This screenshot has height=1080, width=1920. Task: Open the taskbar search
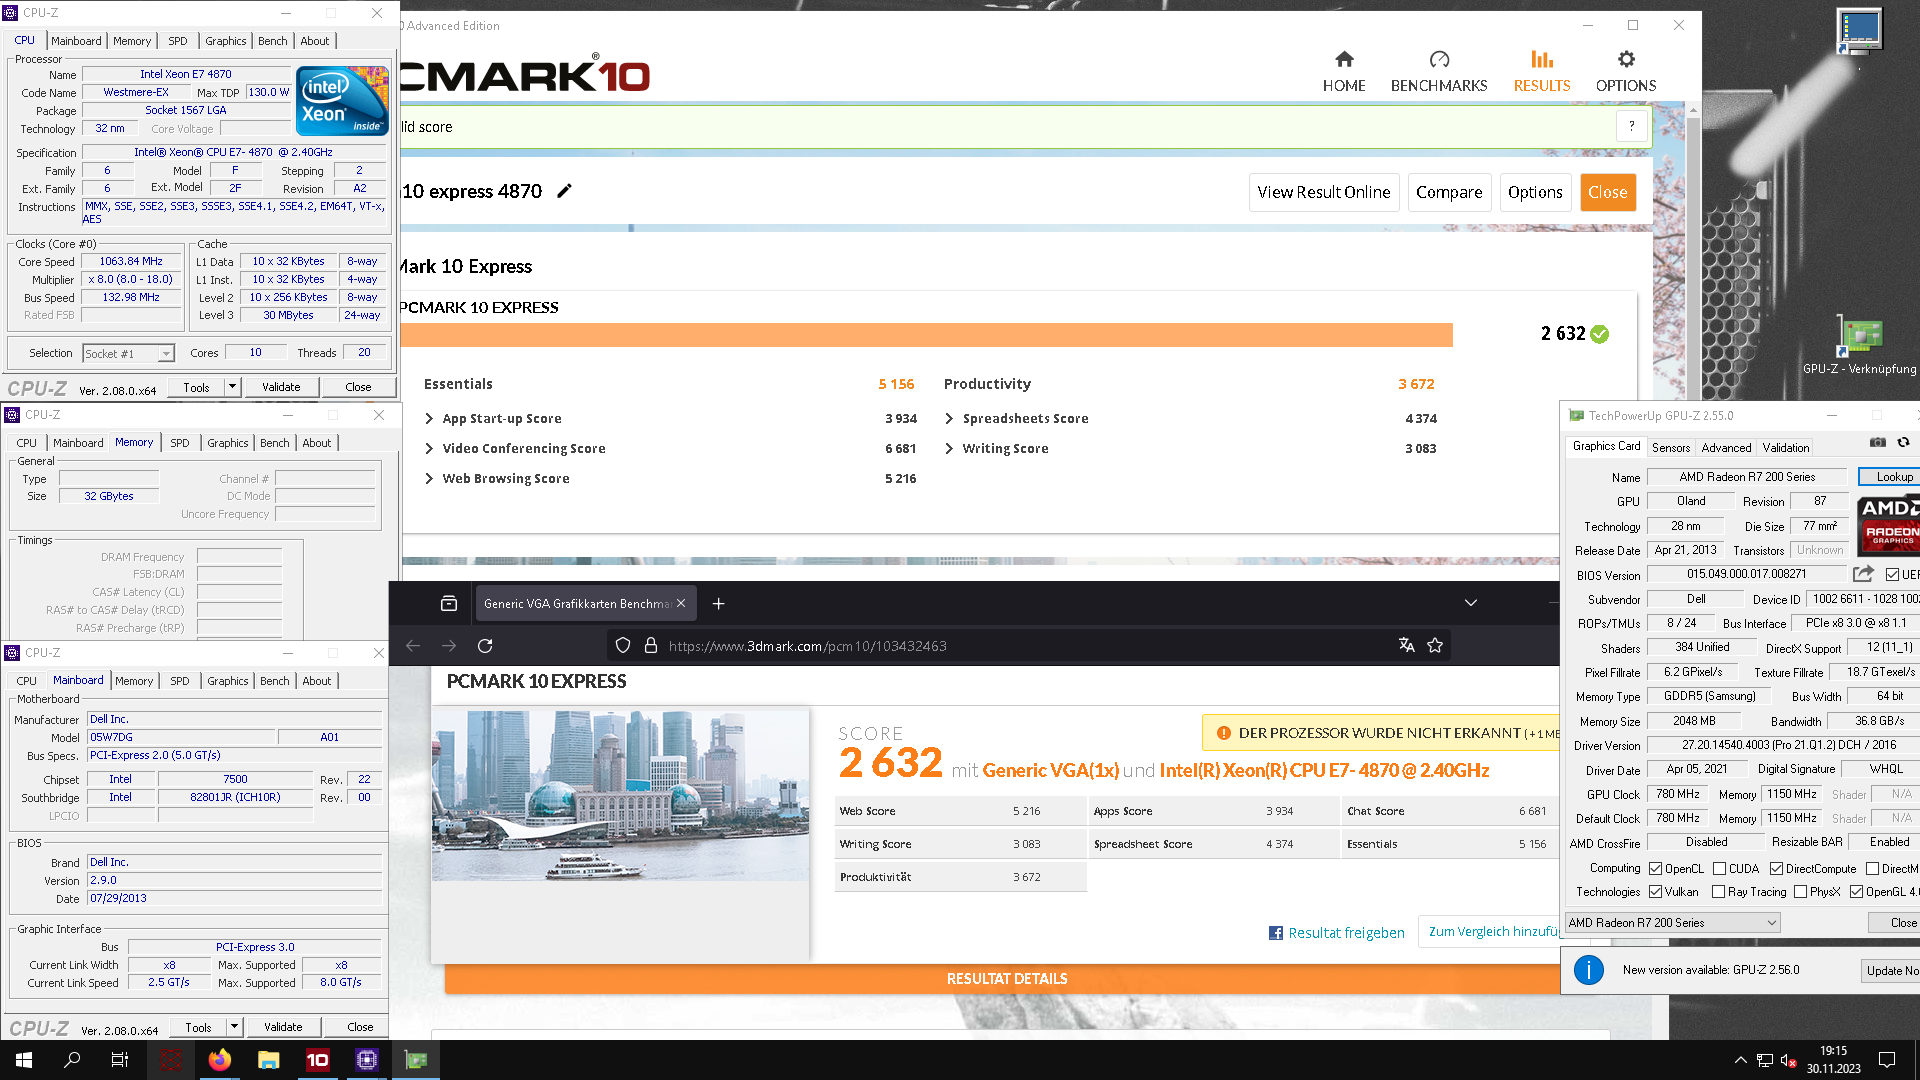click(x=72, y=1060)
